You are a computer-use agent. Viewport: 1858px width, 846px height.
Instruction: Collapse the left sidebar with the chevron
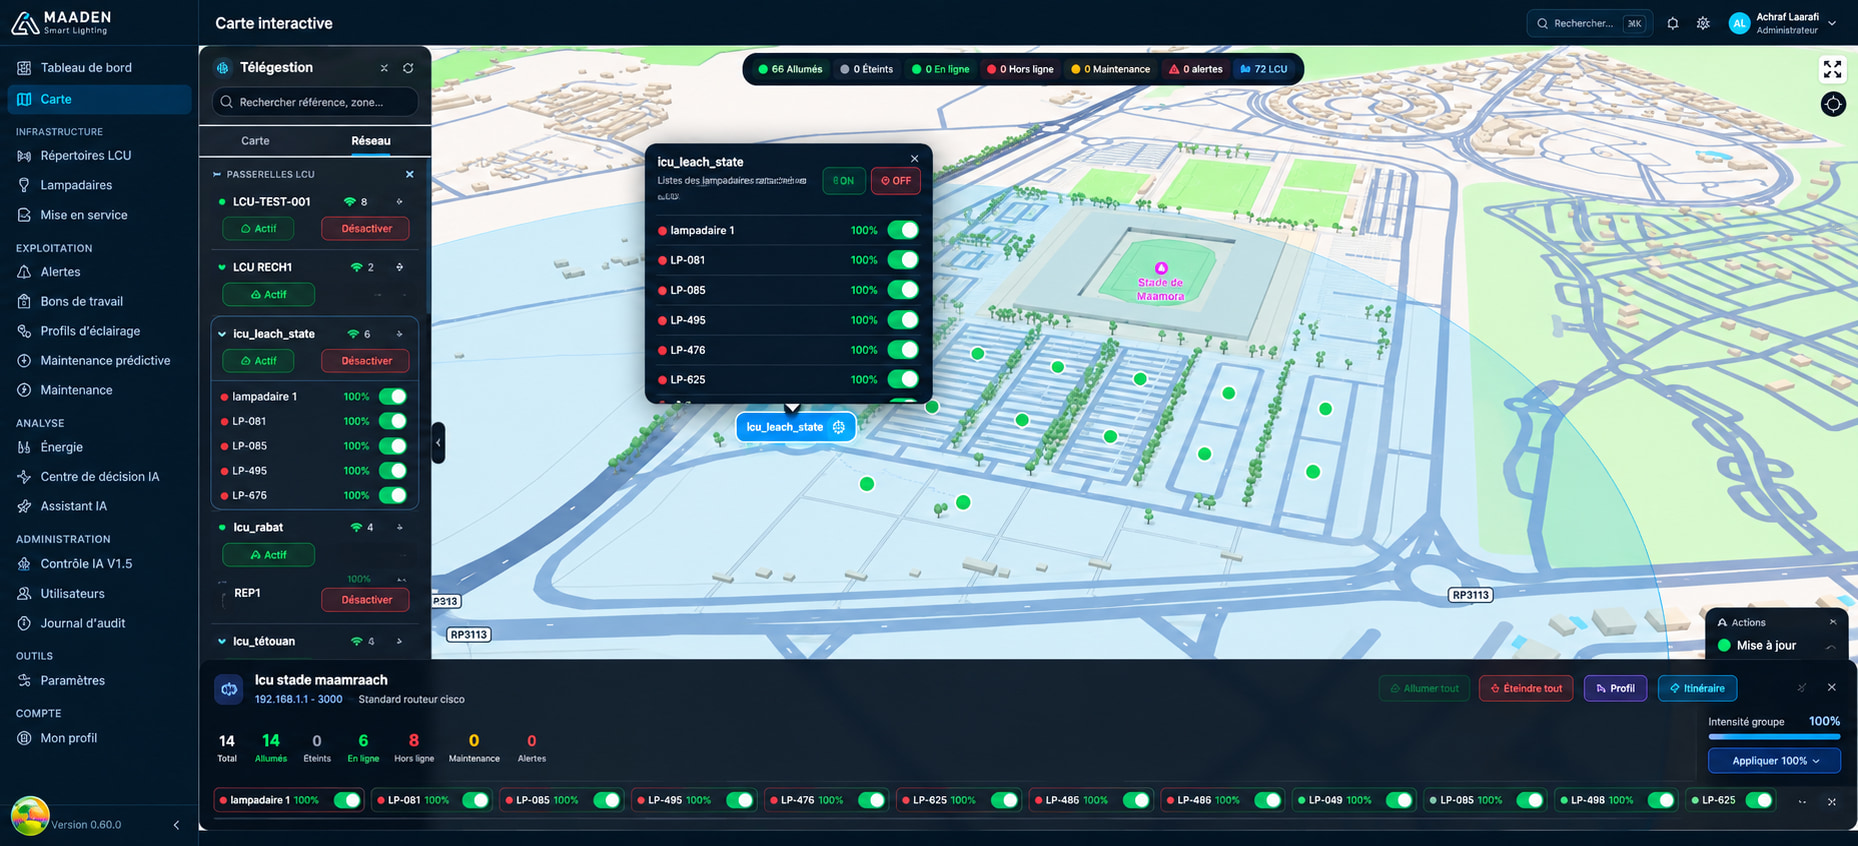point(176,825)
